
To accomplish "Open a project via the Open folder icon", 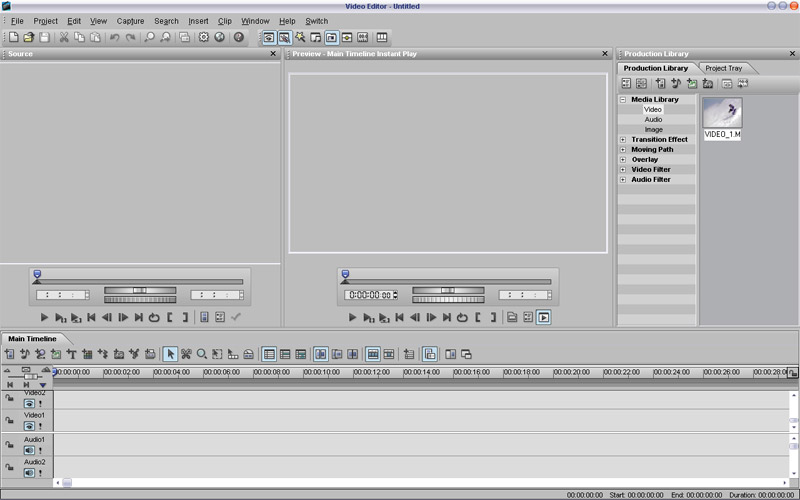I will 29,37.
